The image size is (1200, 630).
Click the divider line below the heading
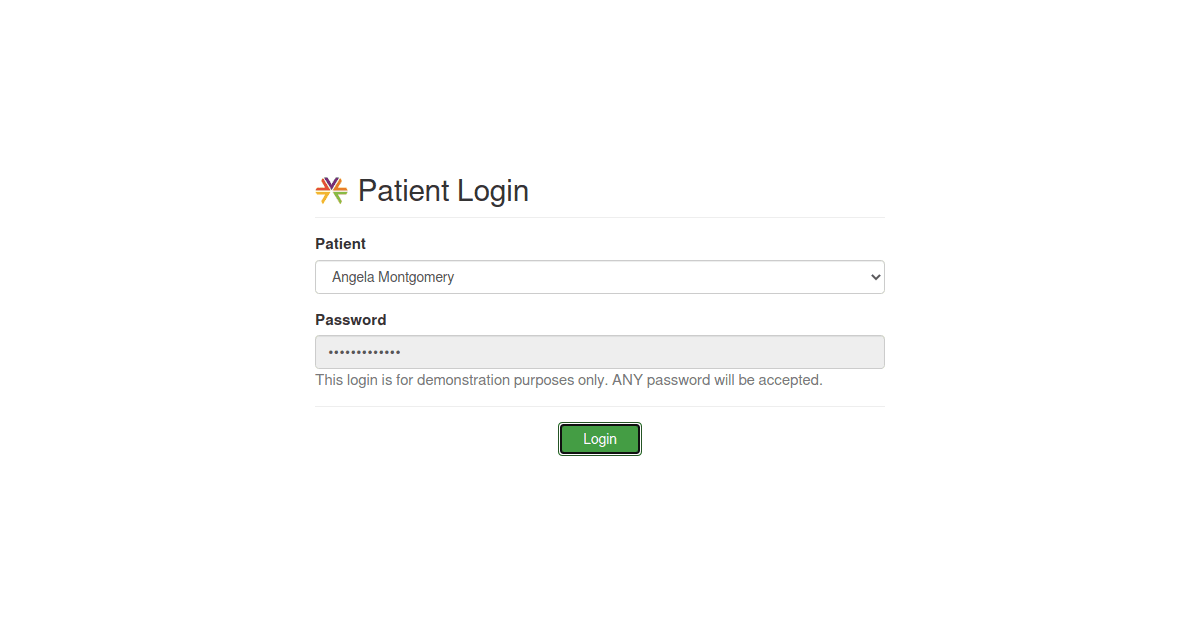click(600, 217)
